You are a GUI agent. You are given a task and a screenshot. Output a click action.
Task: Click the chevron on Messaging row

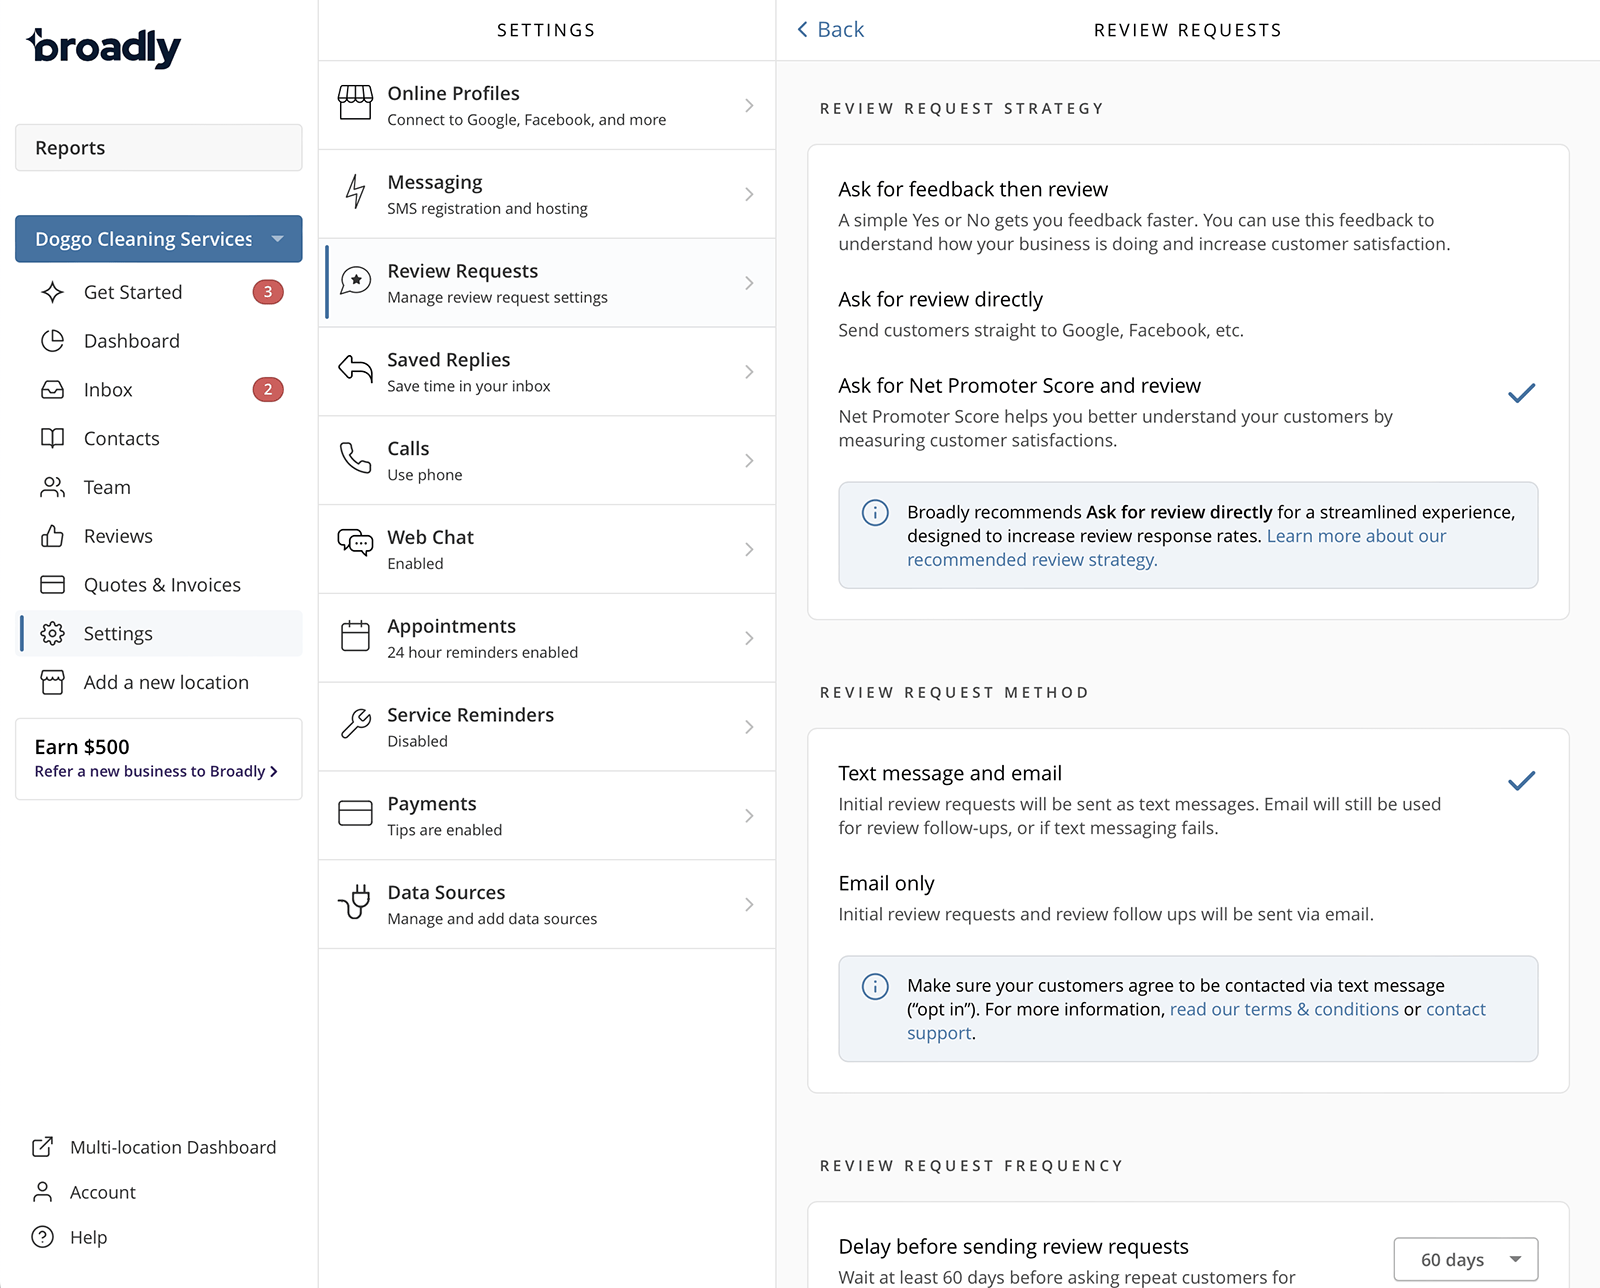(x=749, y=194)
